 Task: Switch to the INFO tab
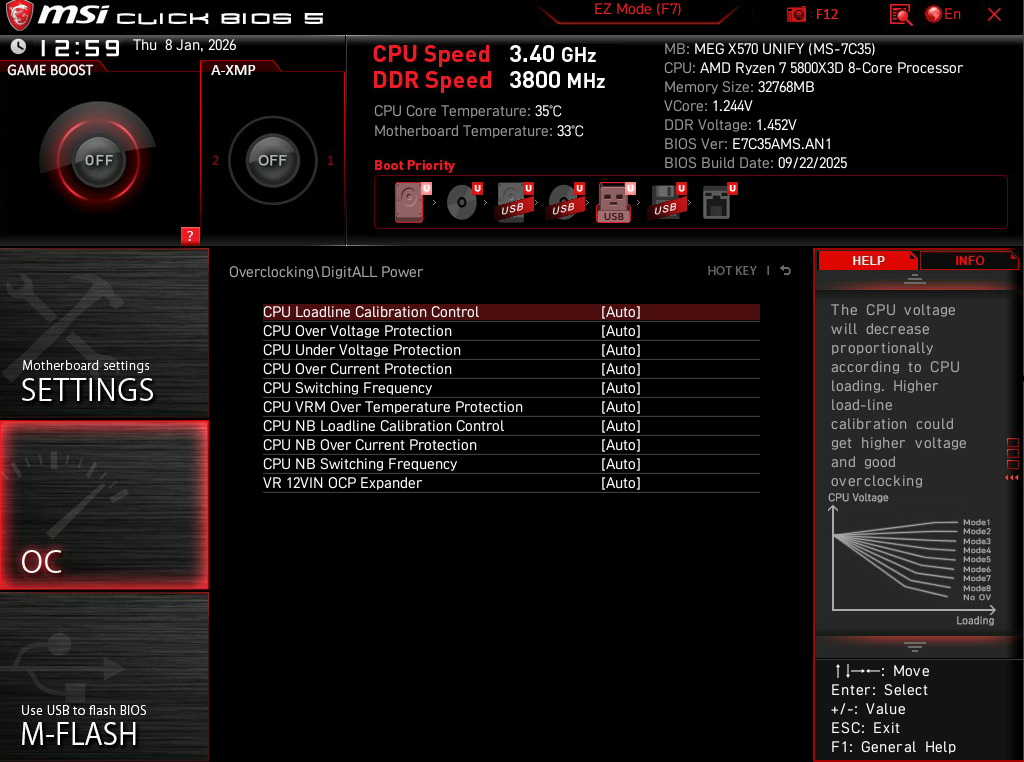pyautogui.click(x=969, y=261)
